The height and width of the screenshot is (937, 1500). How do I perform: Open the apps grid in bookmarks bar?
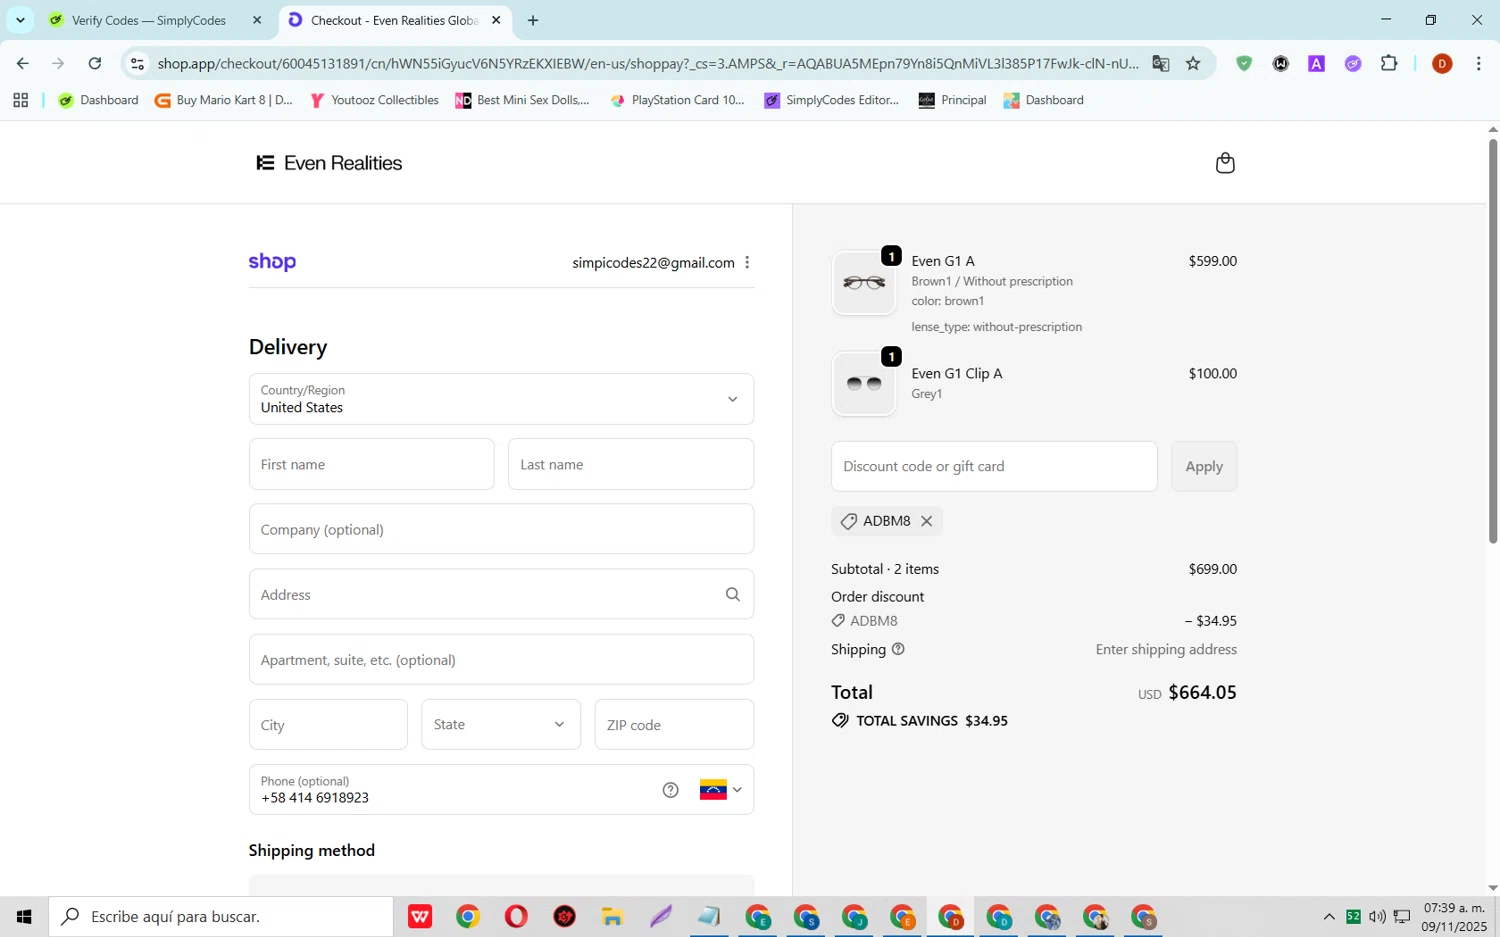coord(20,100)
